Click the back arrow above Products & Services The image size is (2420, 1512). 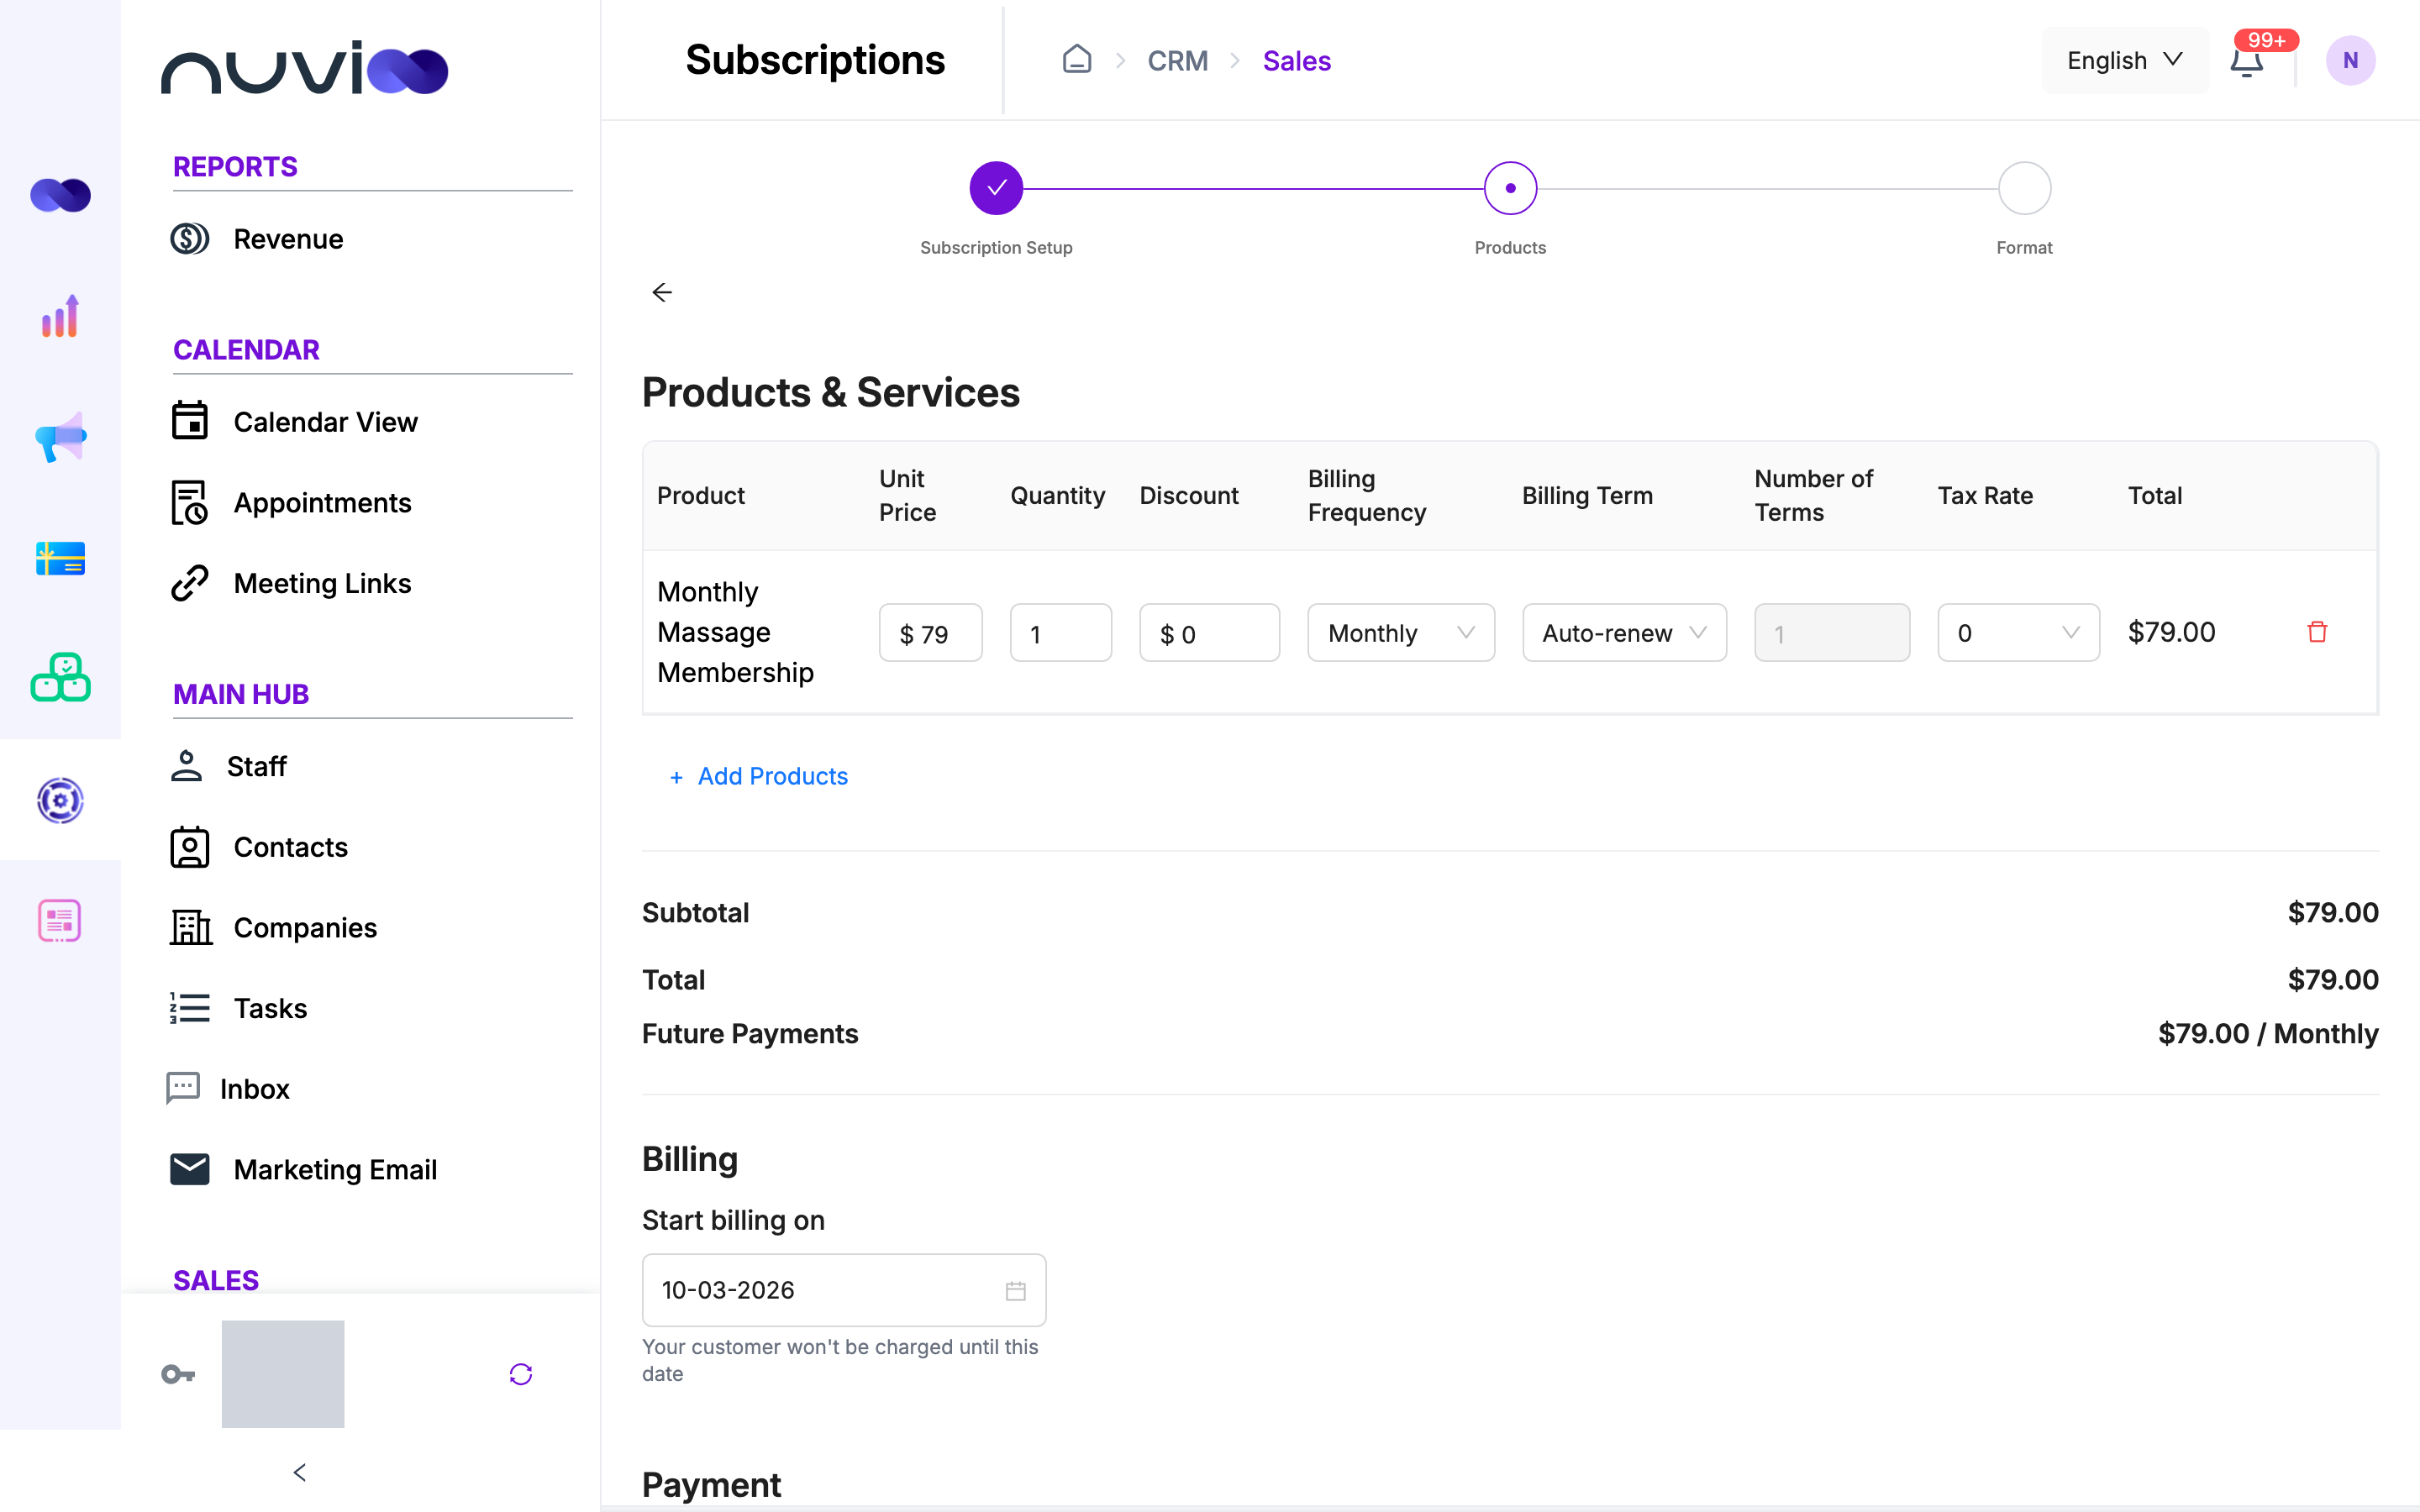(662, 292)
